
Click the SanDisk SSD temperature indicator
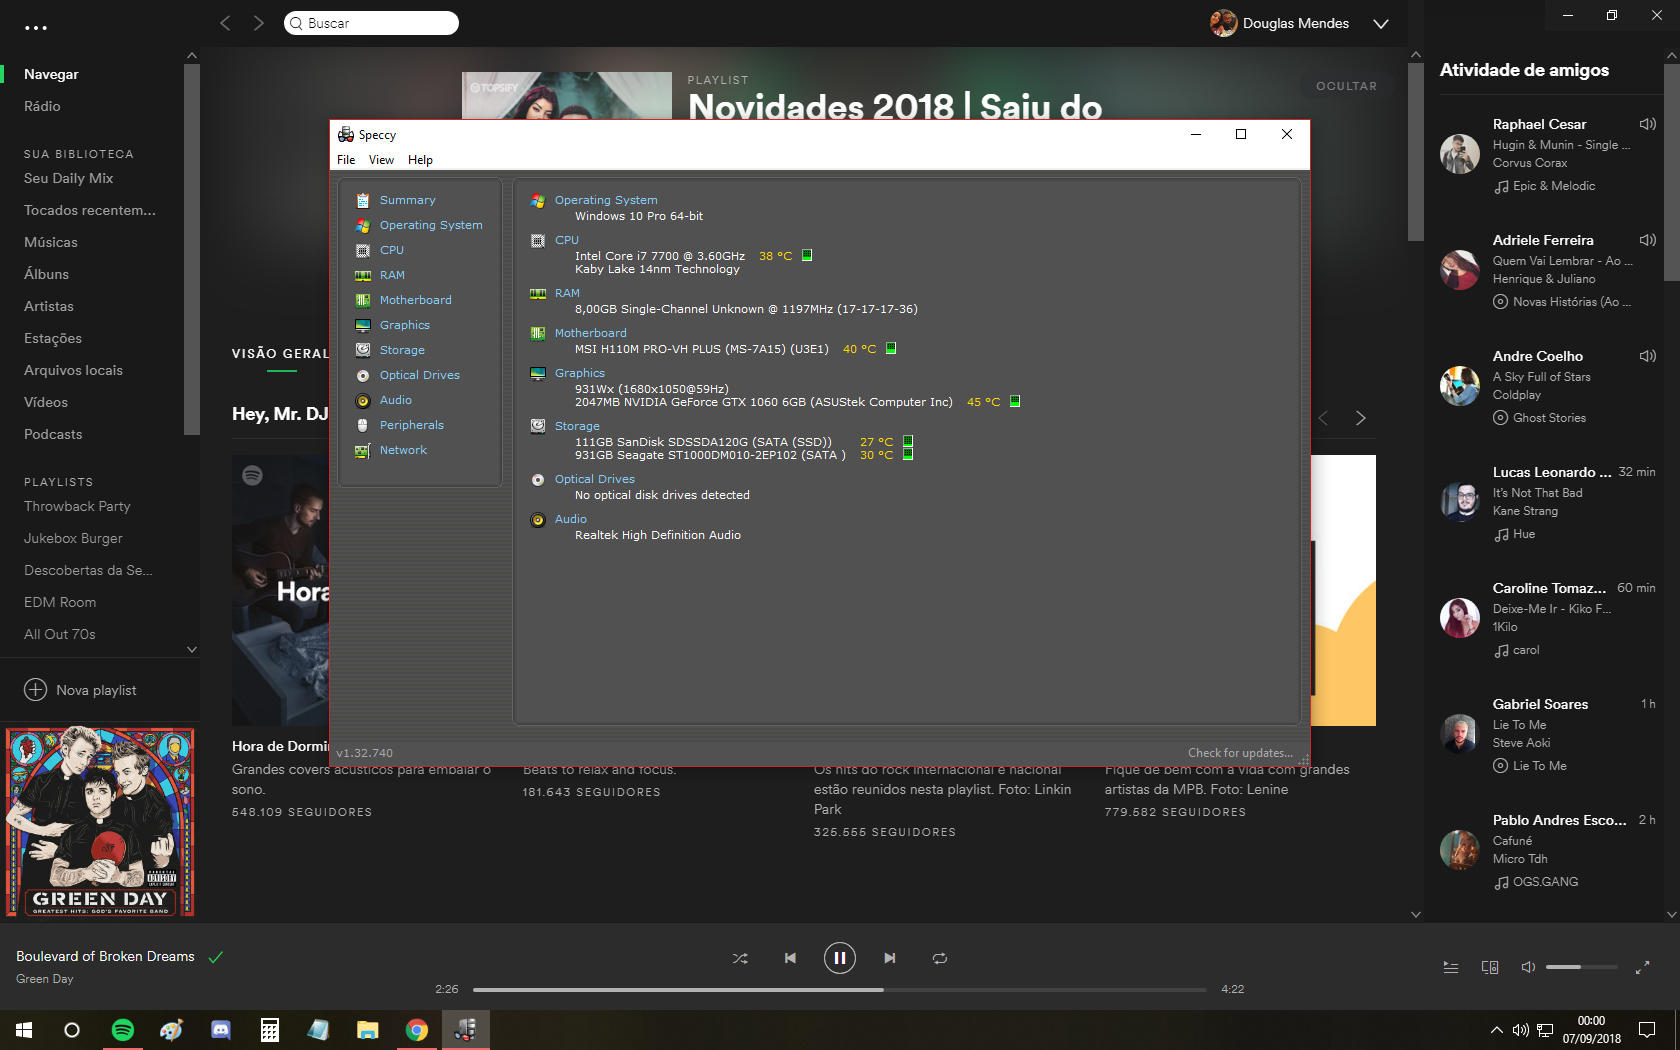pos(908,441)
